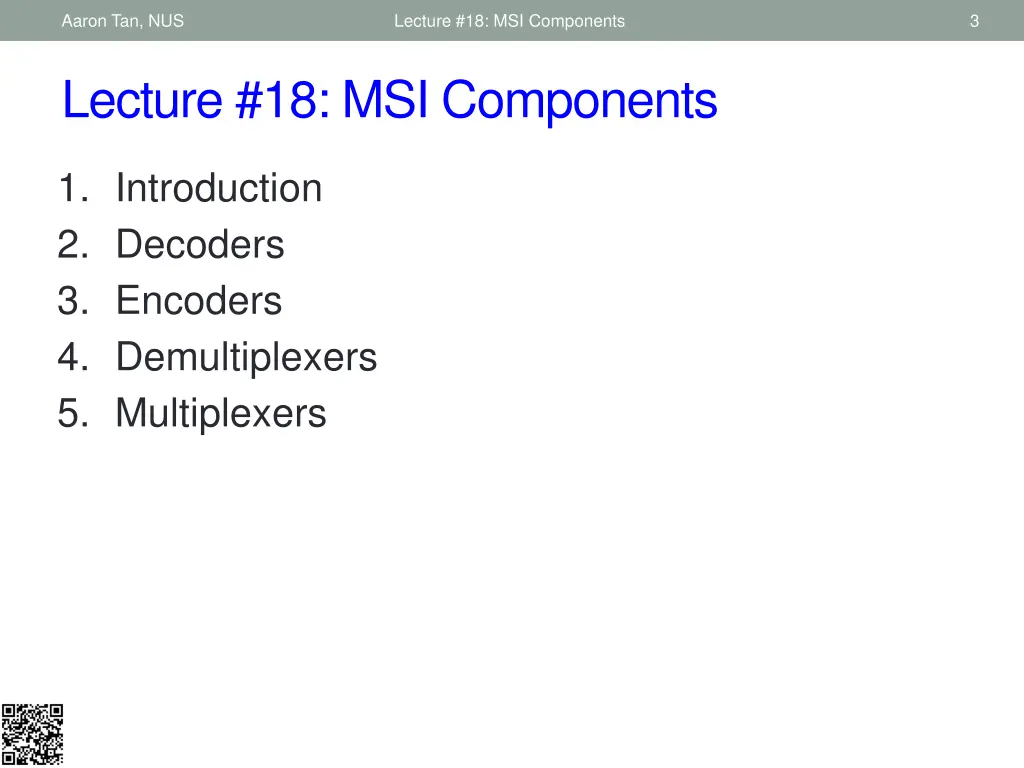Screen dimensions: 1024x768
Task: Click MSI in the blue title
Action: (385, 99)
